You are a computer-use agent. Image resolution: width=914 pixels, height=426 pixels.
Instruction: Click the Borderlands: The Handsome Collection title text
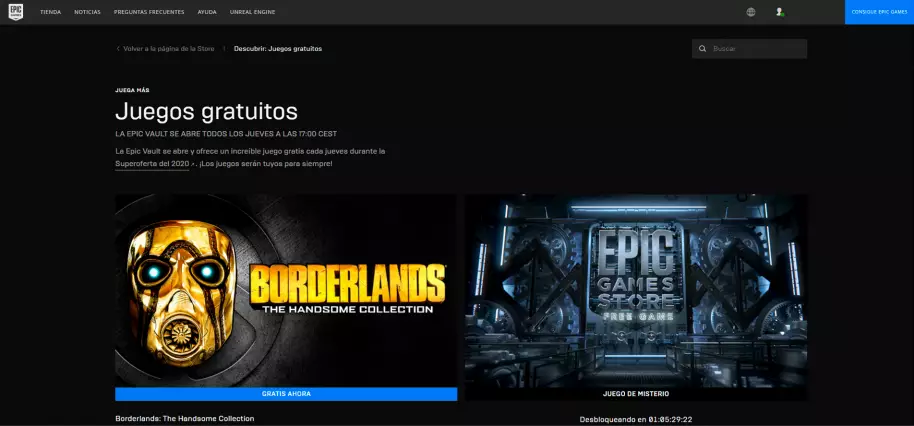(x=185, y=418)
